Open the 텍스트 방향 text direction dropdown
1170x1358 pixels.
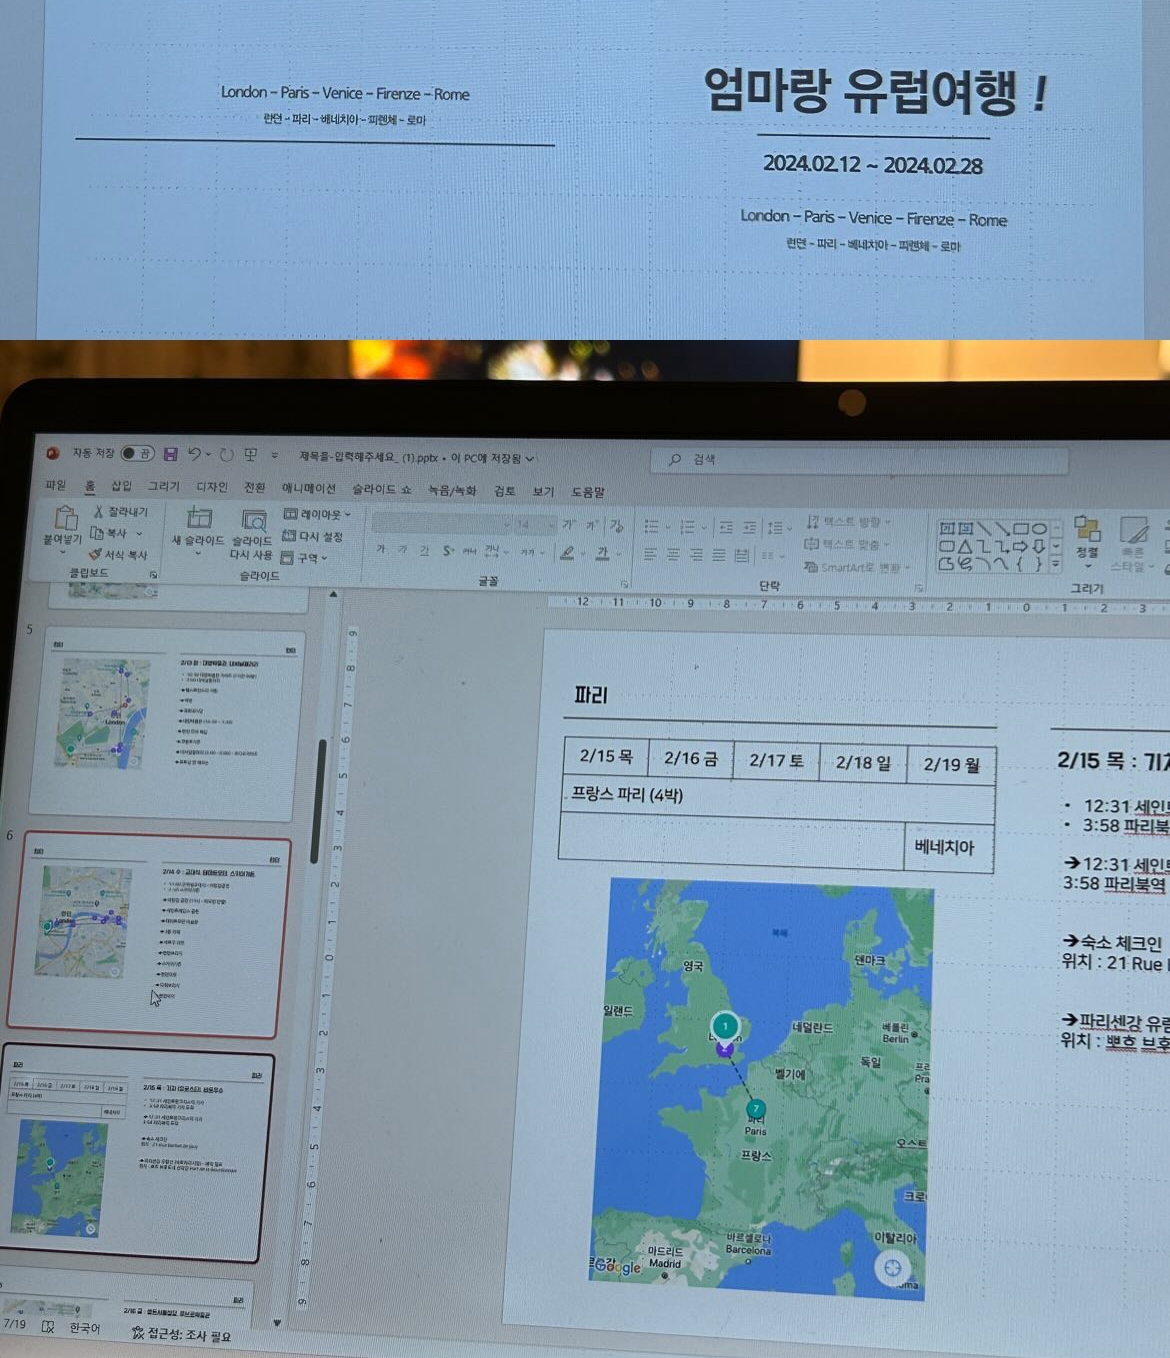[848, 522]
